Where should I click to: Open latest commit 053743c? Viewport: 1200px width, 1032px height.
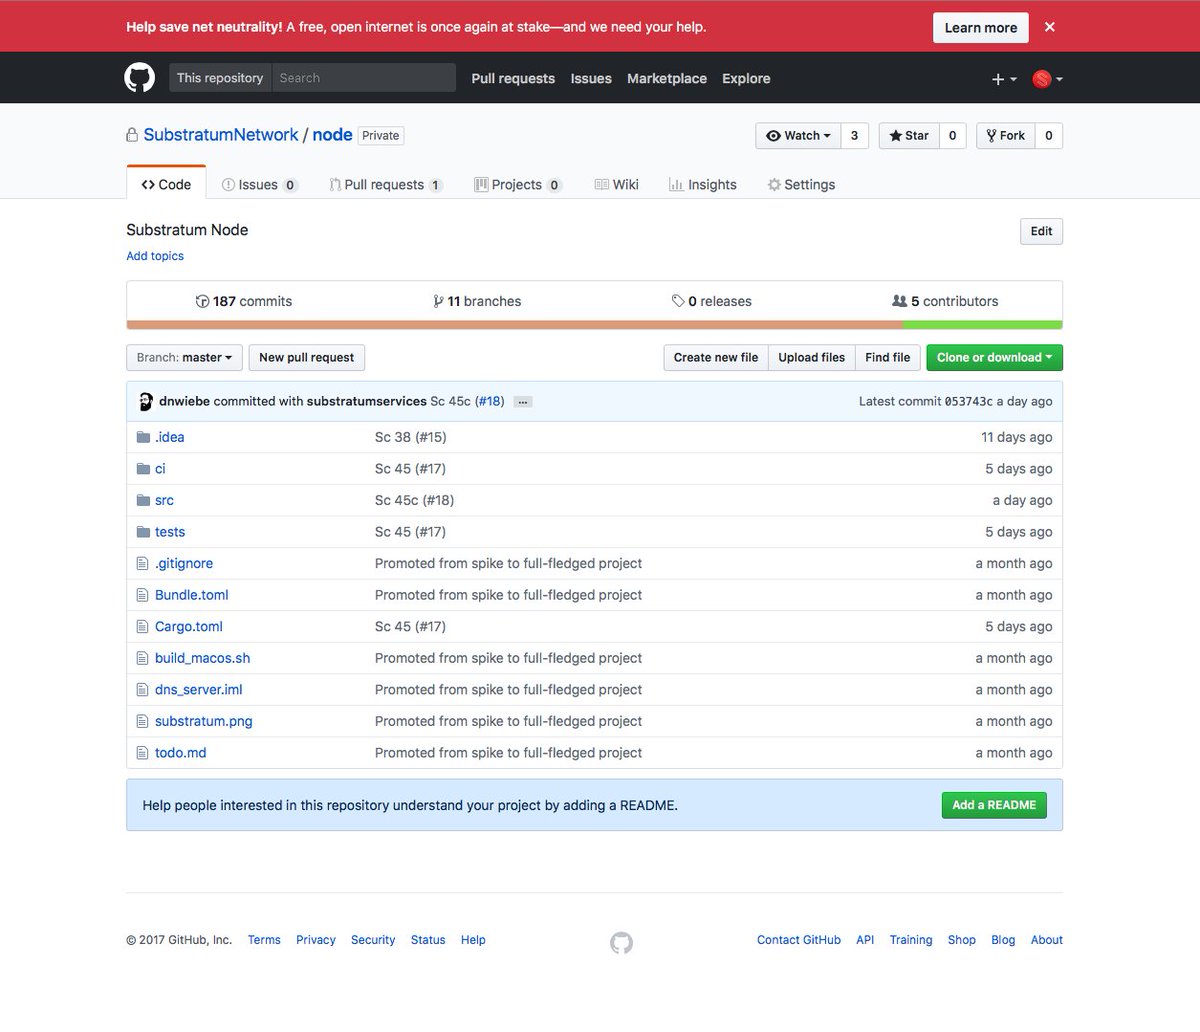tap(968, 401)
